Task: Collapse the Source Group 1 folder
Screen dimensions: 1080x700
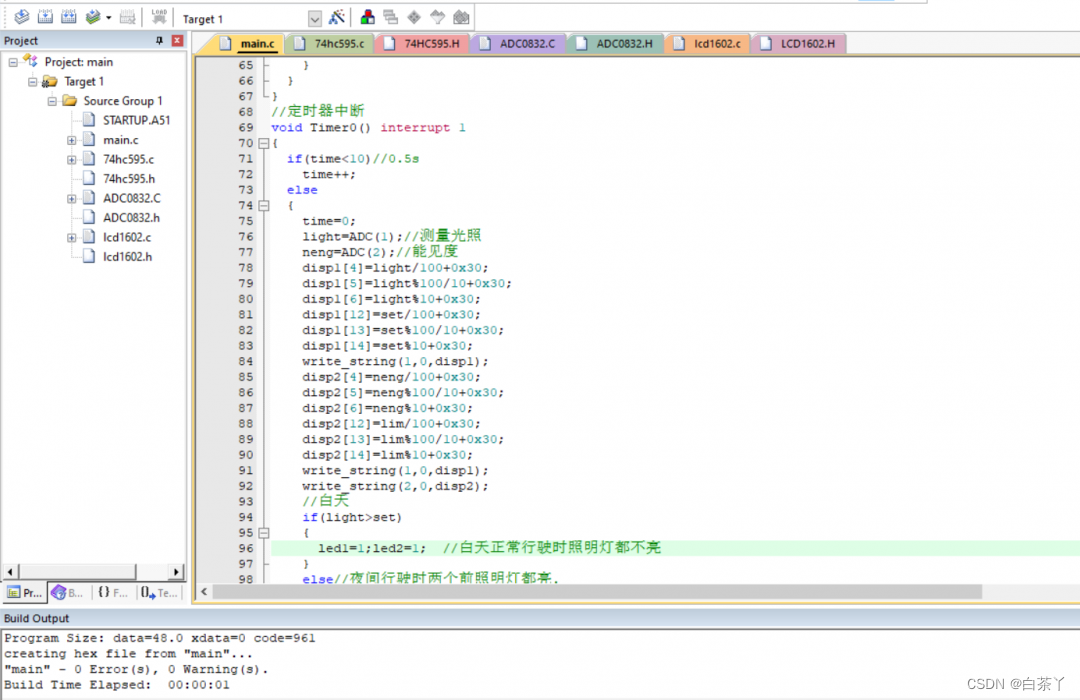Action: pyautogui.click(x=52, y=101)
